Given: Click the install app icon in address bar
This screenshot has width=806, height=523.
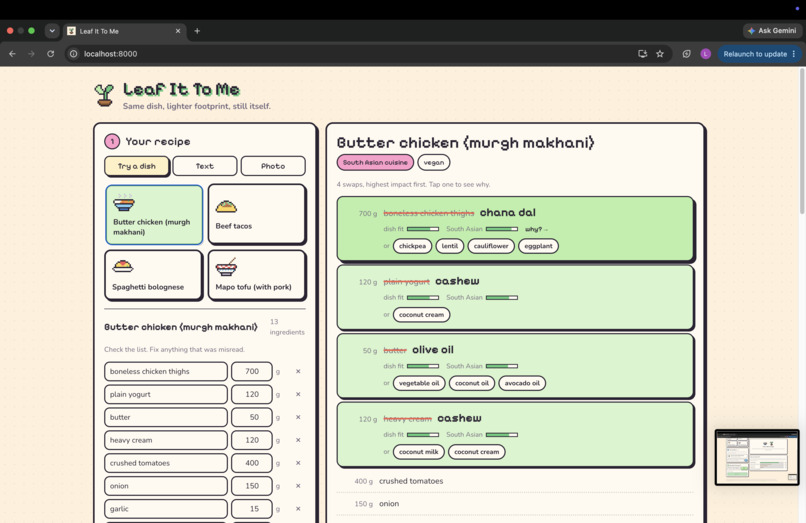Looking at the screenshot, I should [643, 53].
